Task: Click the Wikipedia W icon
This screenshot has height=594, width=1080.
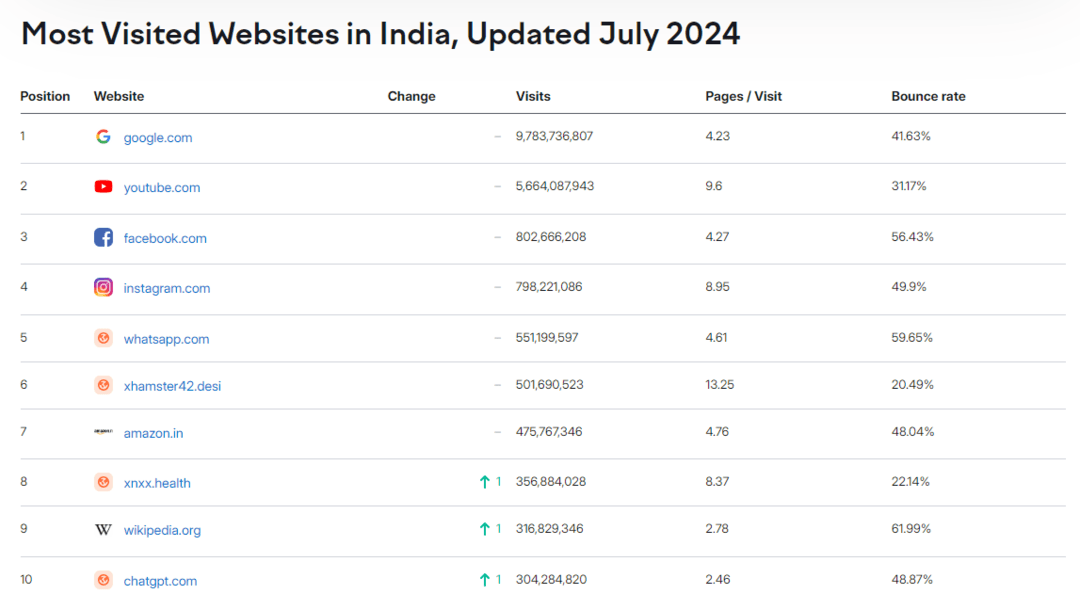Action: [103, 530]
